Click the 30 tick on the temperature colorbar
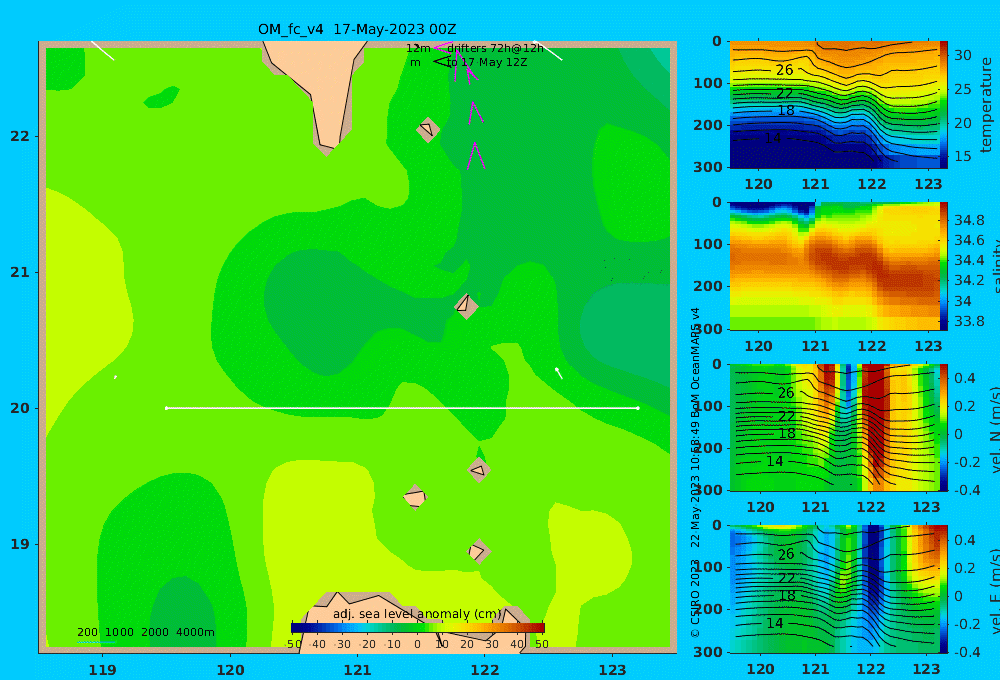Screen dimensions: 1000x680 pyautogui.click(x=963, y=55)
